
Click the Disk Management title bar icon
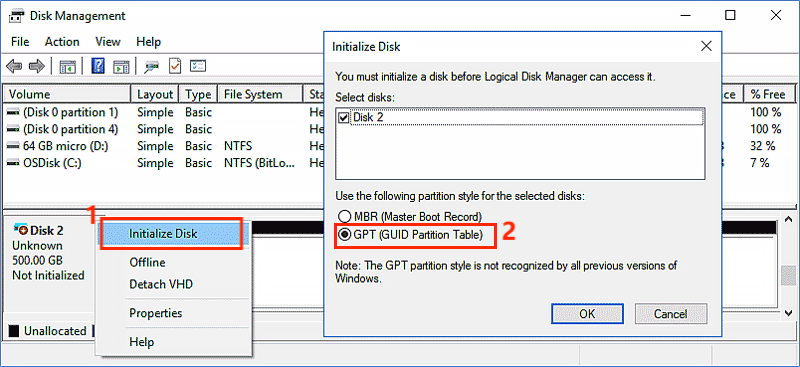click(16, 16)
